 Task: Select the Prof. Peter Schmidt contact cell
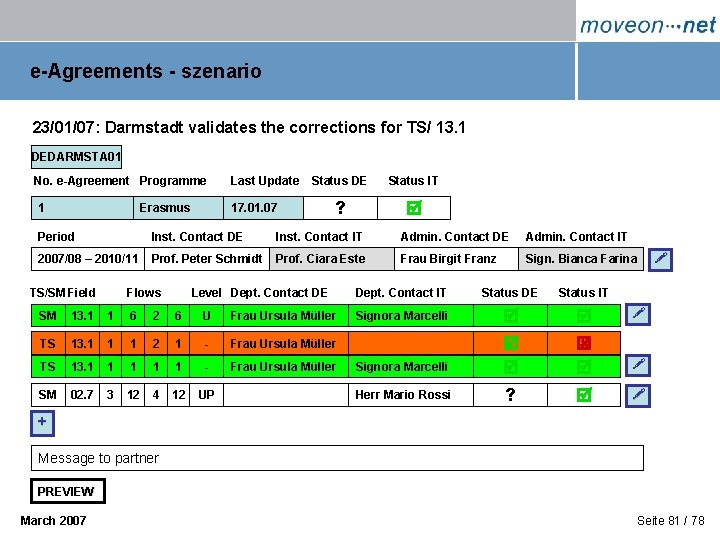click(x=207, y=259)
